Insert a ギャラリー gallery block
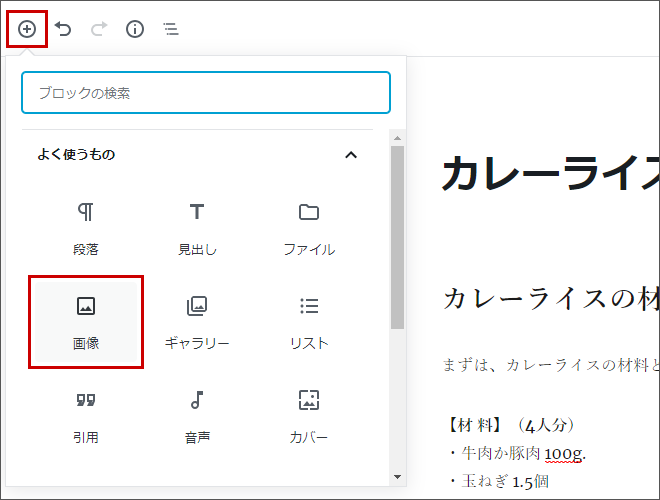 (197, 322)
